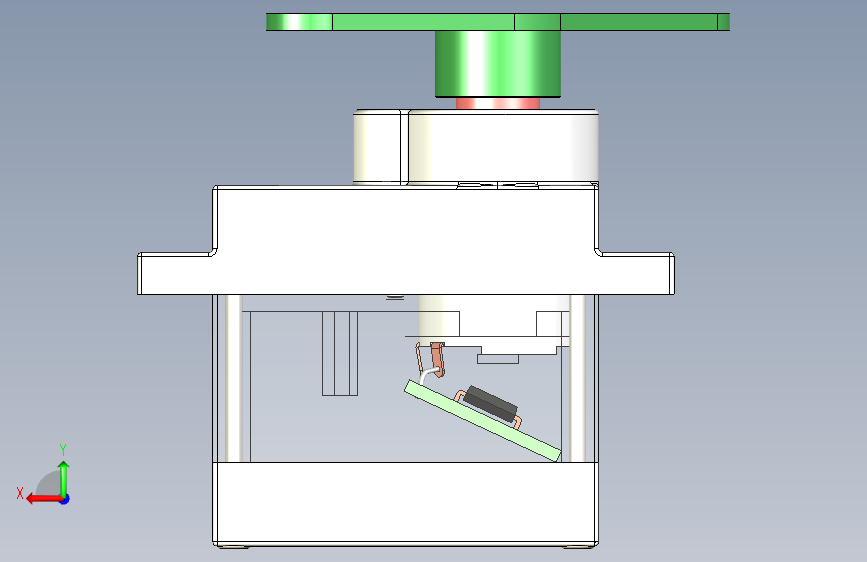Select the tilted green circuit board
867x562 pixels.
[482, 420]
